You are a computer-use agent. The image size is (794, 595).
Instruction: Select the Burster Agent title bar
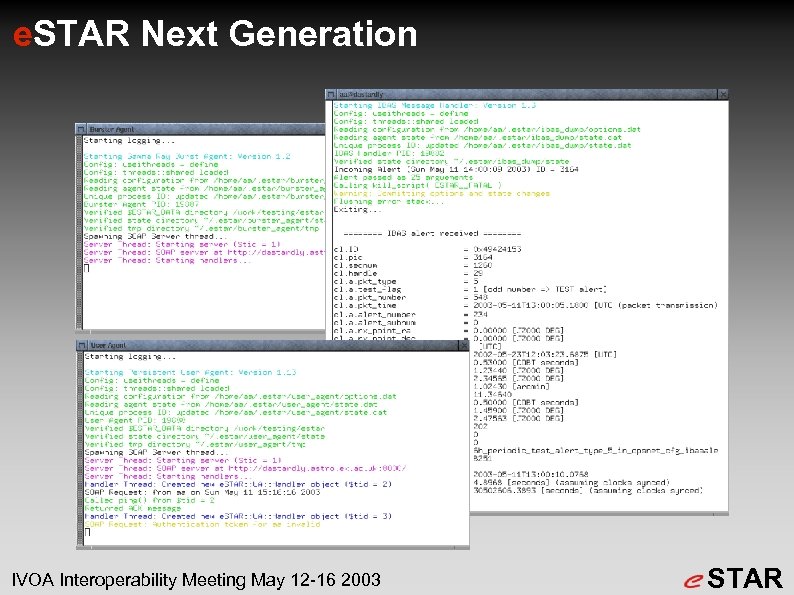coord(205,130)
